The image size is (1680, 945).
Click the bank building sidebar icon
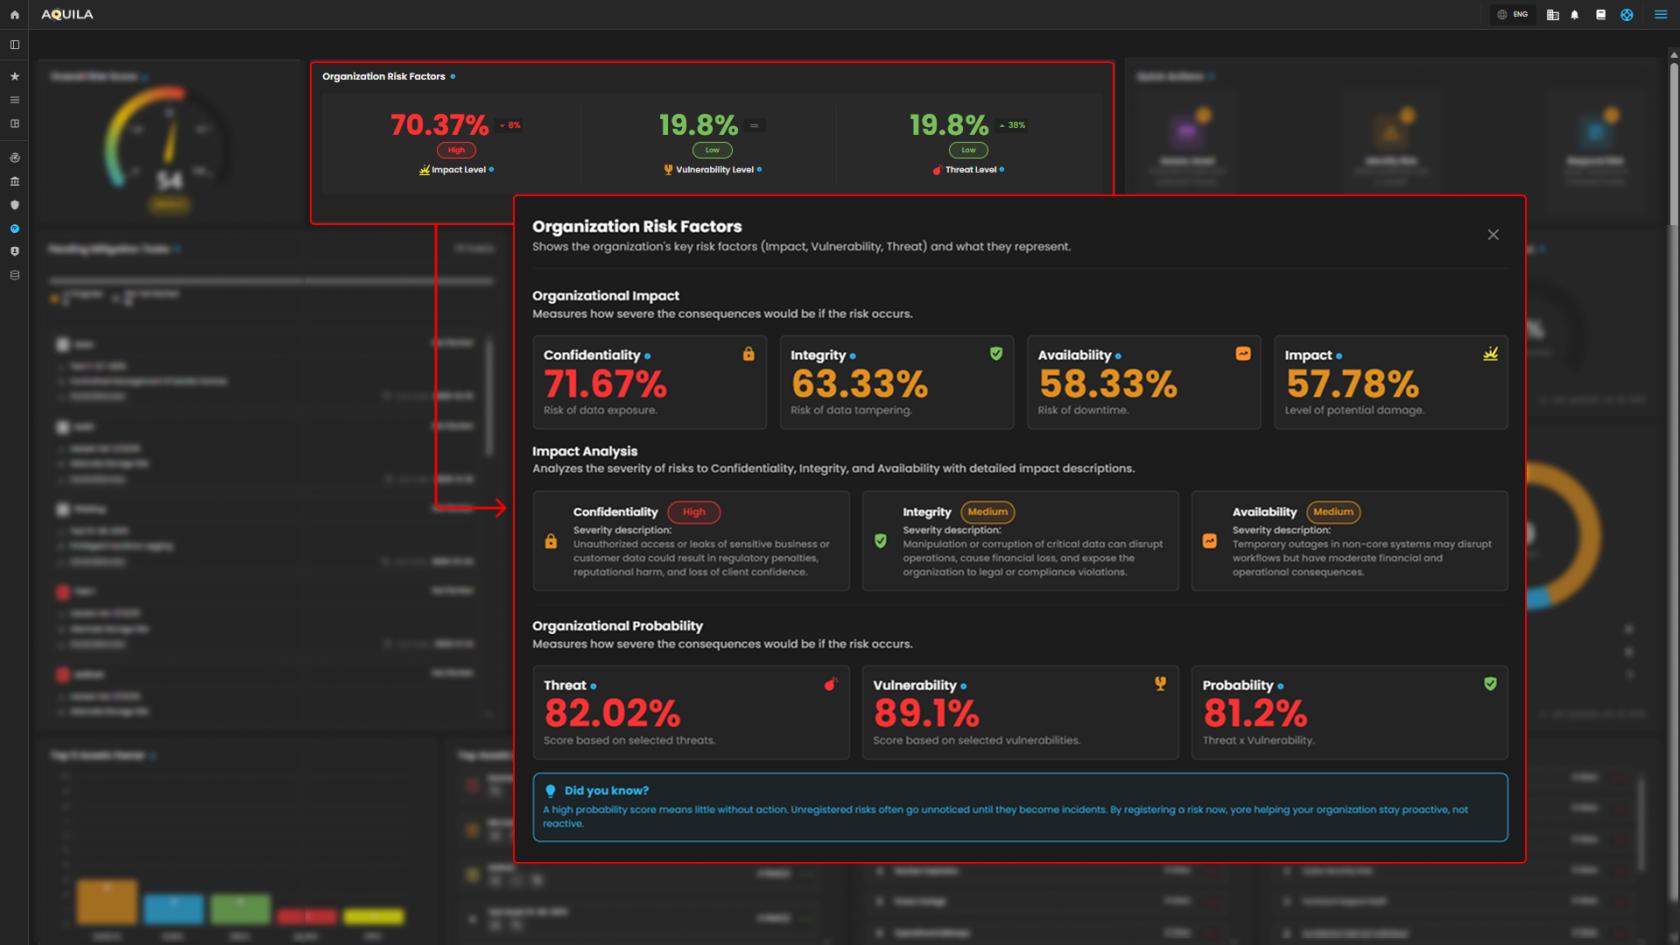click(x=14, y=181)
